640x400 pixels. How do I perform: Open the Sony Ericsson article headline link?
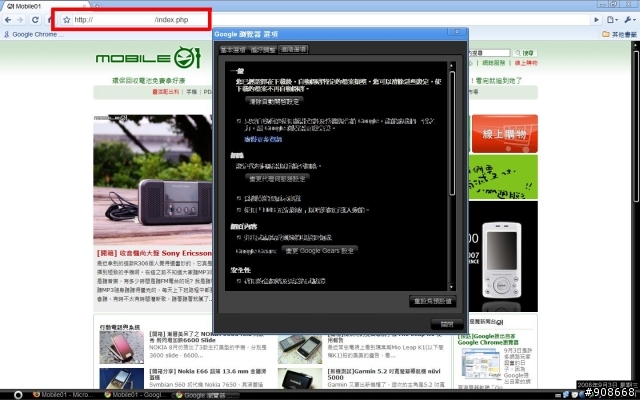154,253
